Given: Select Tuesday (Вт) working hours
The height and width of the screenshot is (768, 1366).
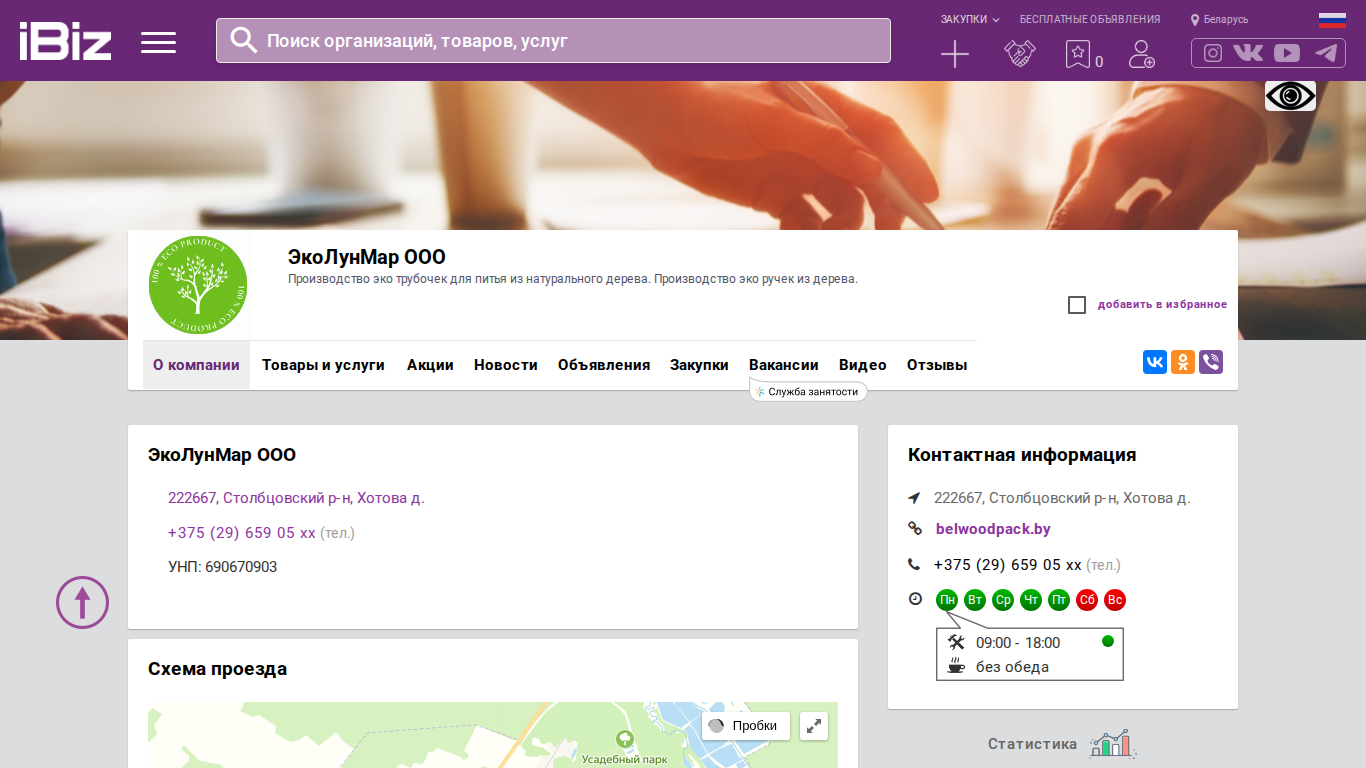Looking at the screenshot, I should coord(975,600).
